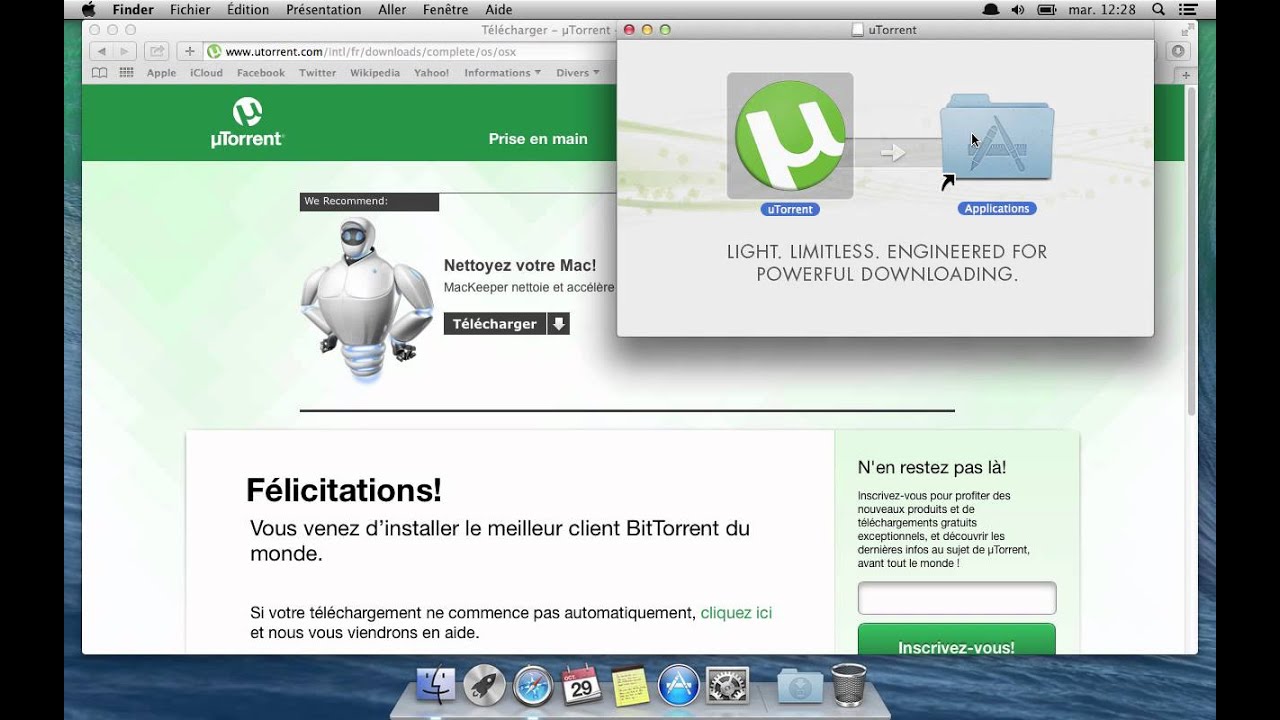Open Spotlight search magnifier
1280x720 pixels.
coord(1158,10)
